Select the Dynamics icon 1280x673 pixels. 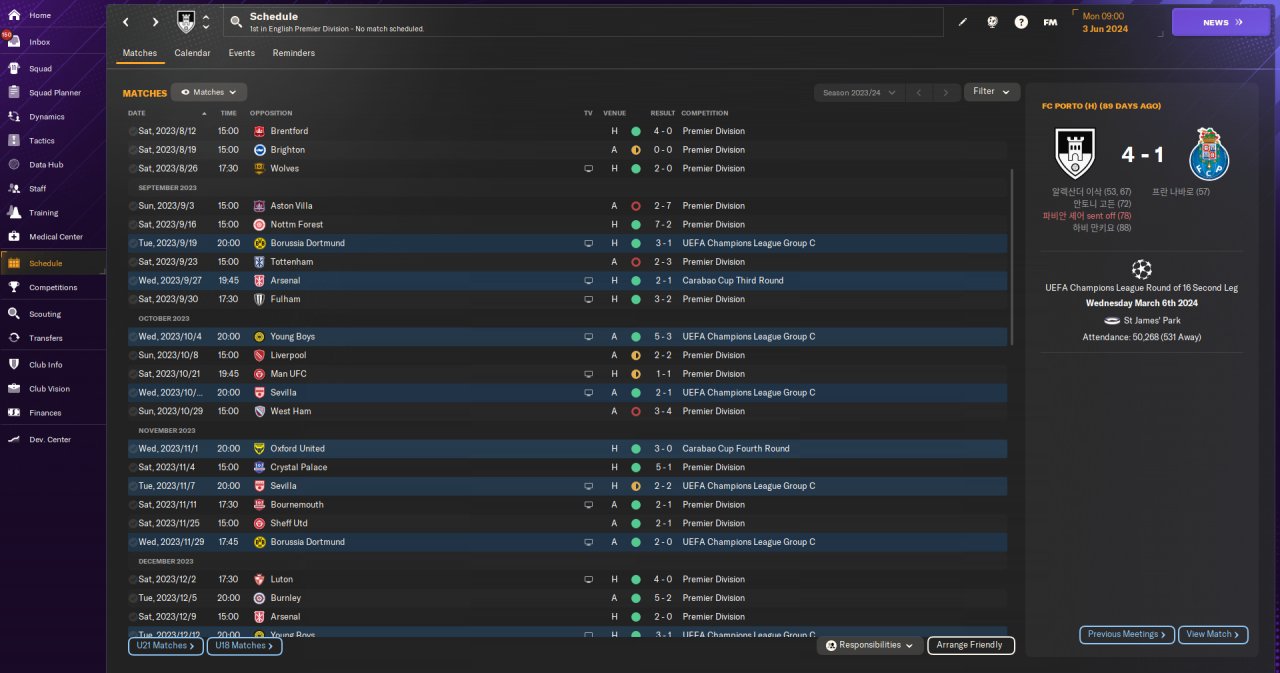(x=14, y=117)
